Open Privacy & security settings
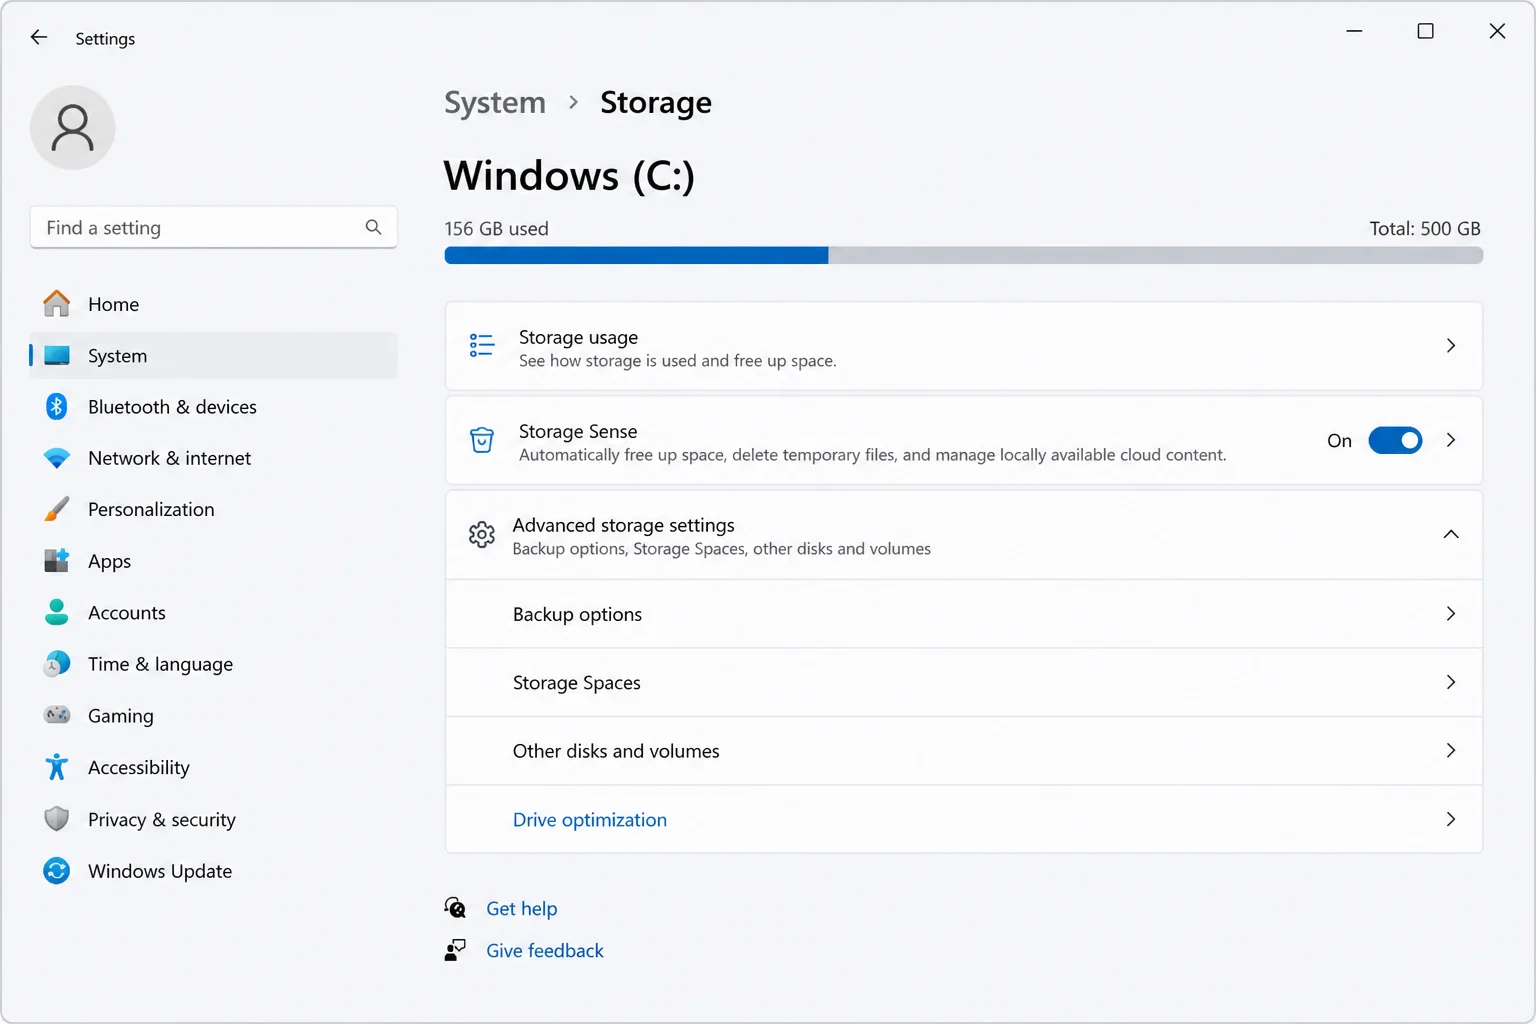 (213, 819)
